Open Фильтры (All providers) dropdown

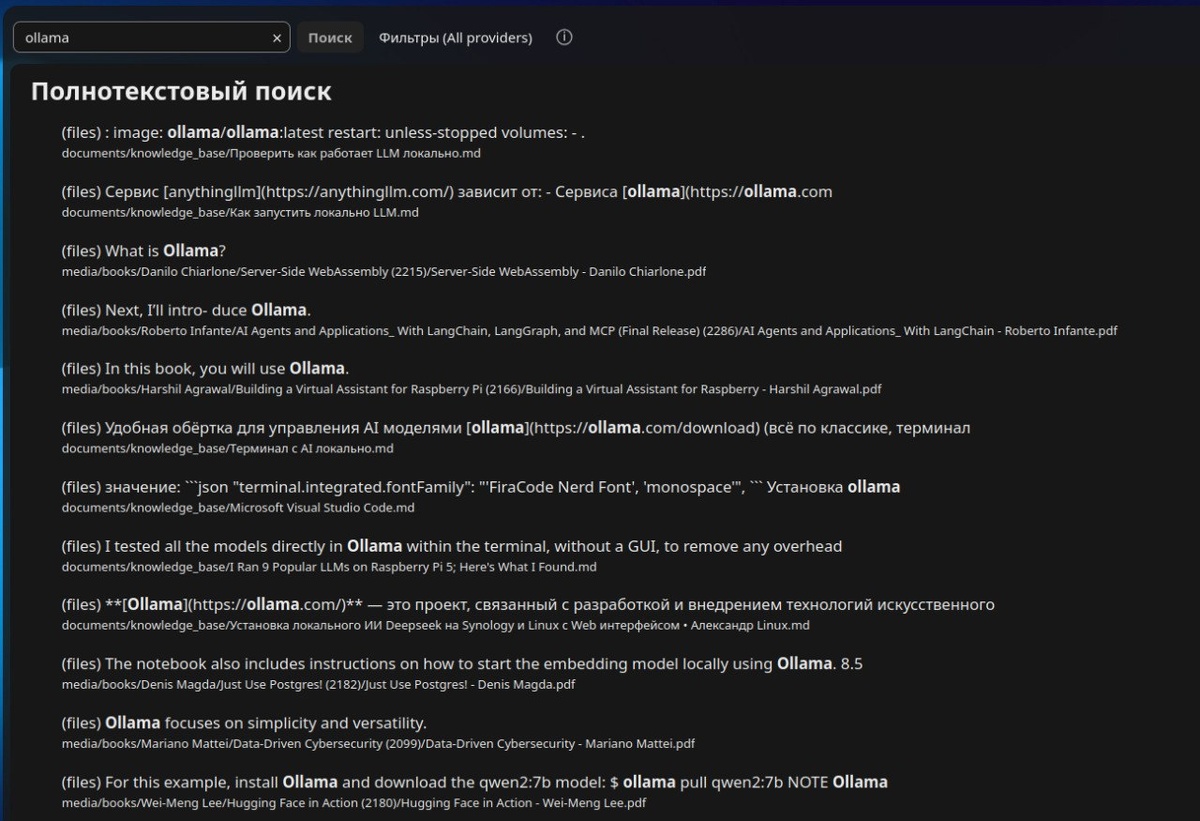455,38
